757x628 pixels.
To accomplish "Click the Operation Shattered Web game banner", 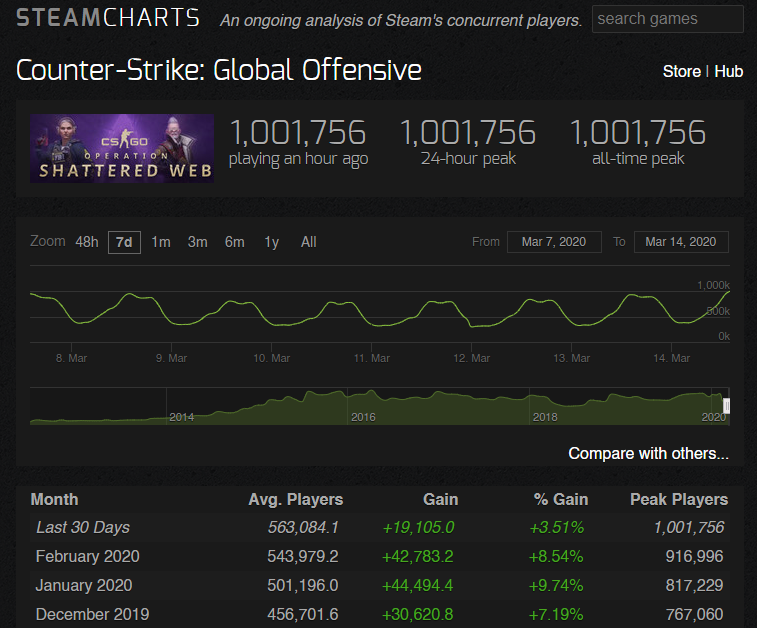I will [x=122, y=148].
